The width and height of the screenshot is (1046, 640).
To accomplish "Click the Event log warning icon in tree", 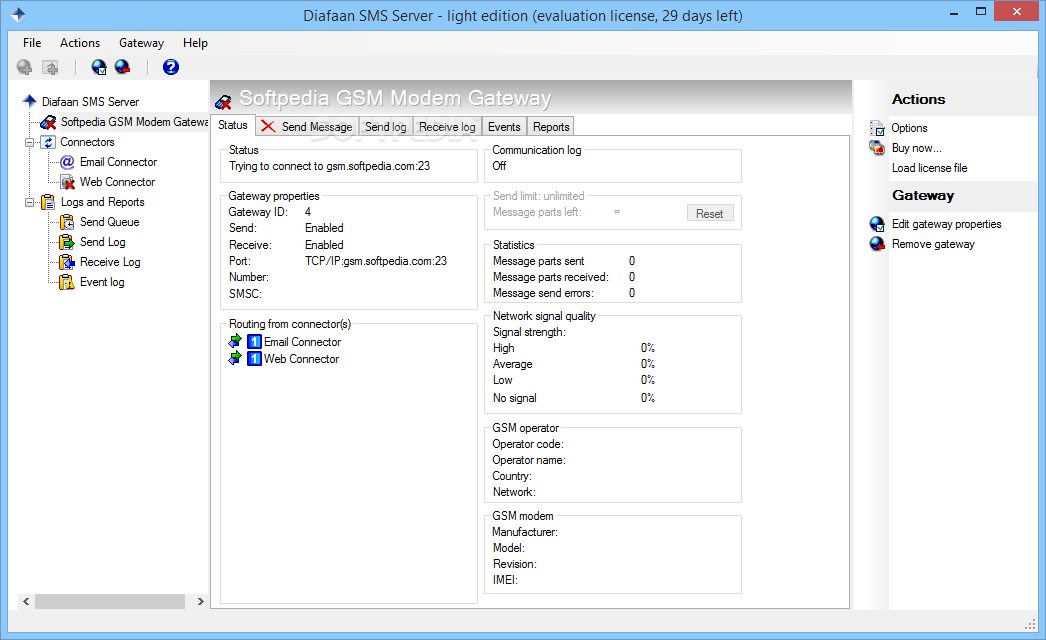I will pyautogui.click(x=67, y=282).
